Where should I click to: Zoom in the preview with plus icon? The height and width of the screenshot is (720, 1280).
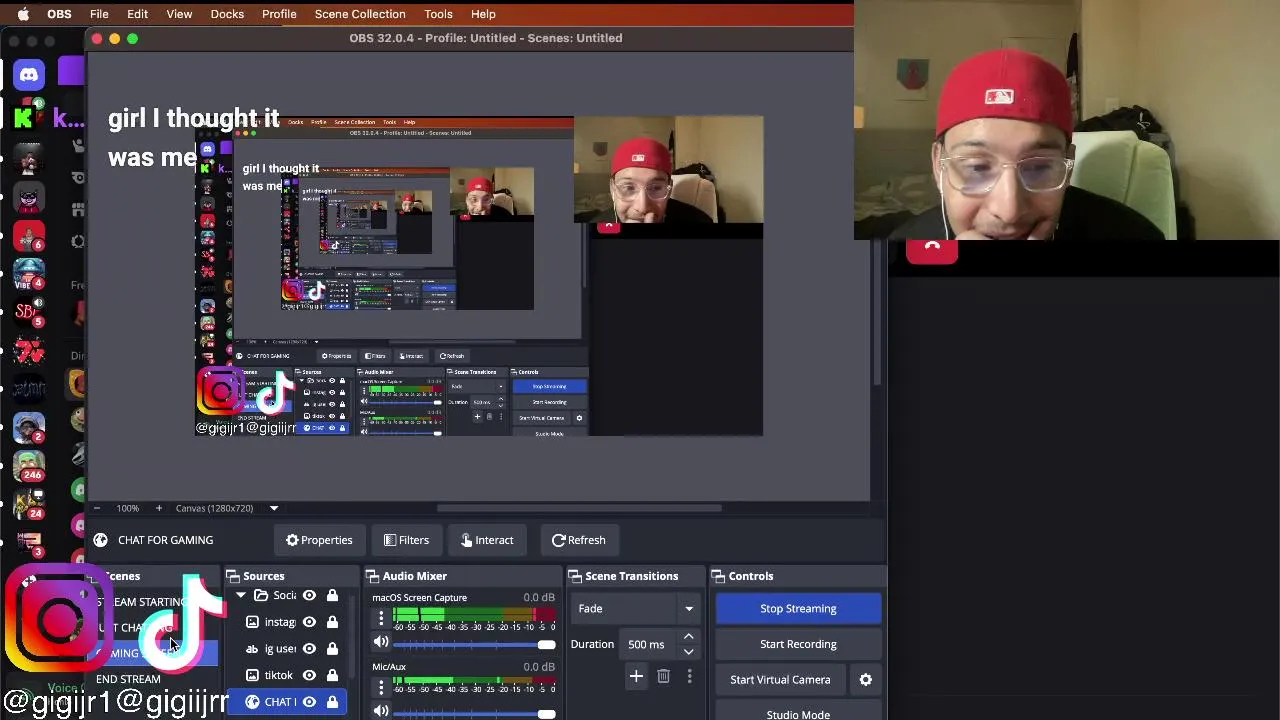pyautogui.click(x=158, y=508)
